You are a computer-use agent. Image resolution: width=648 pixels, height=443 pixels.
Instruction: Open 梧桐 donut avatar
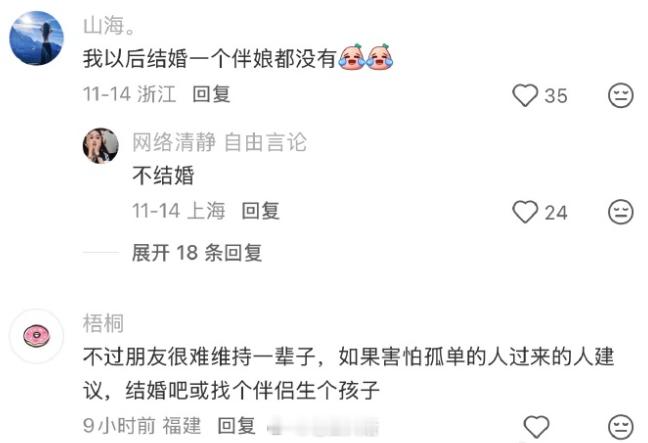(36, 336)
